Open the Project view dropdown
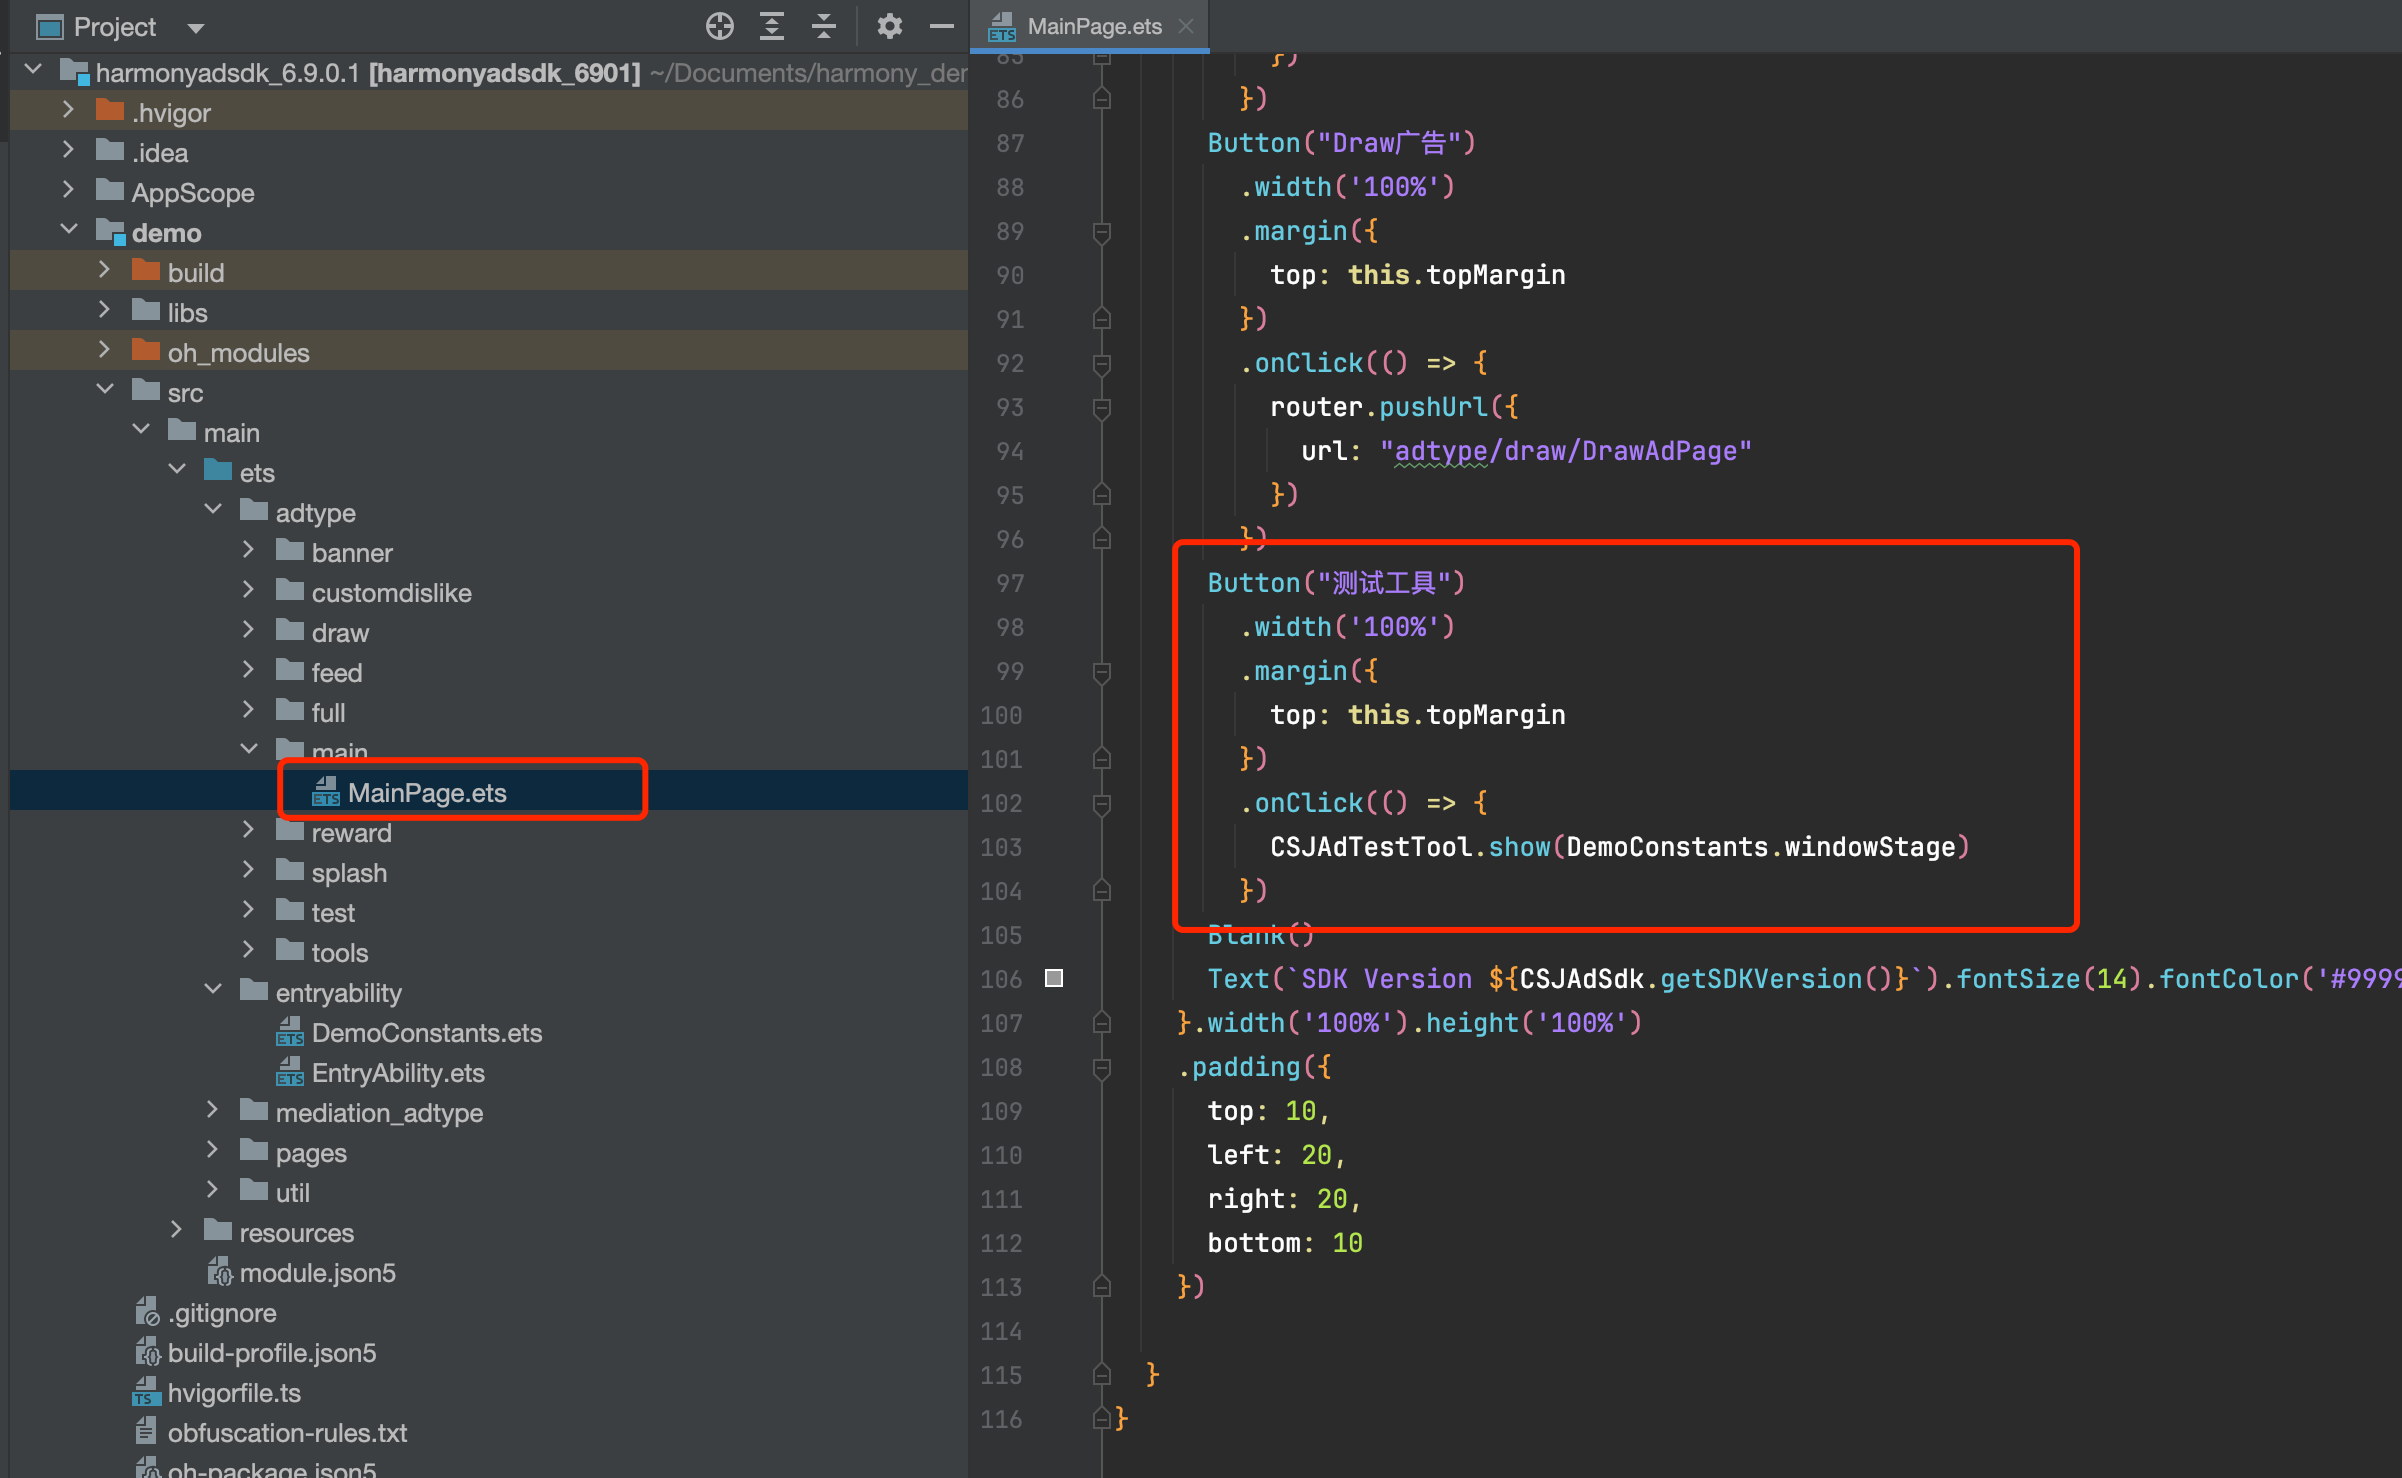This screenshot has width=2402, height=1478. [x=196, y=28]
